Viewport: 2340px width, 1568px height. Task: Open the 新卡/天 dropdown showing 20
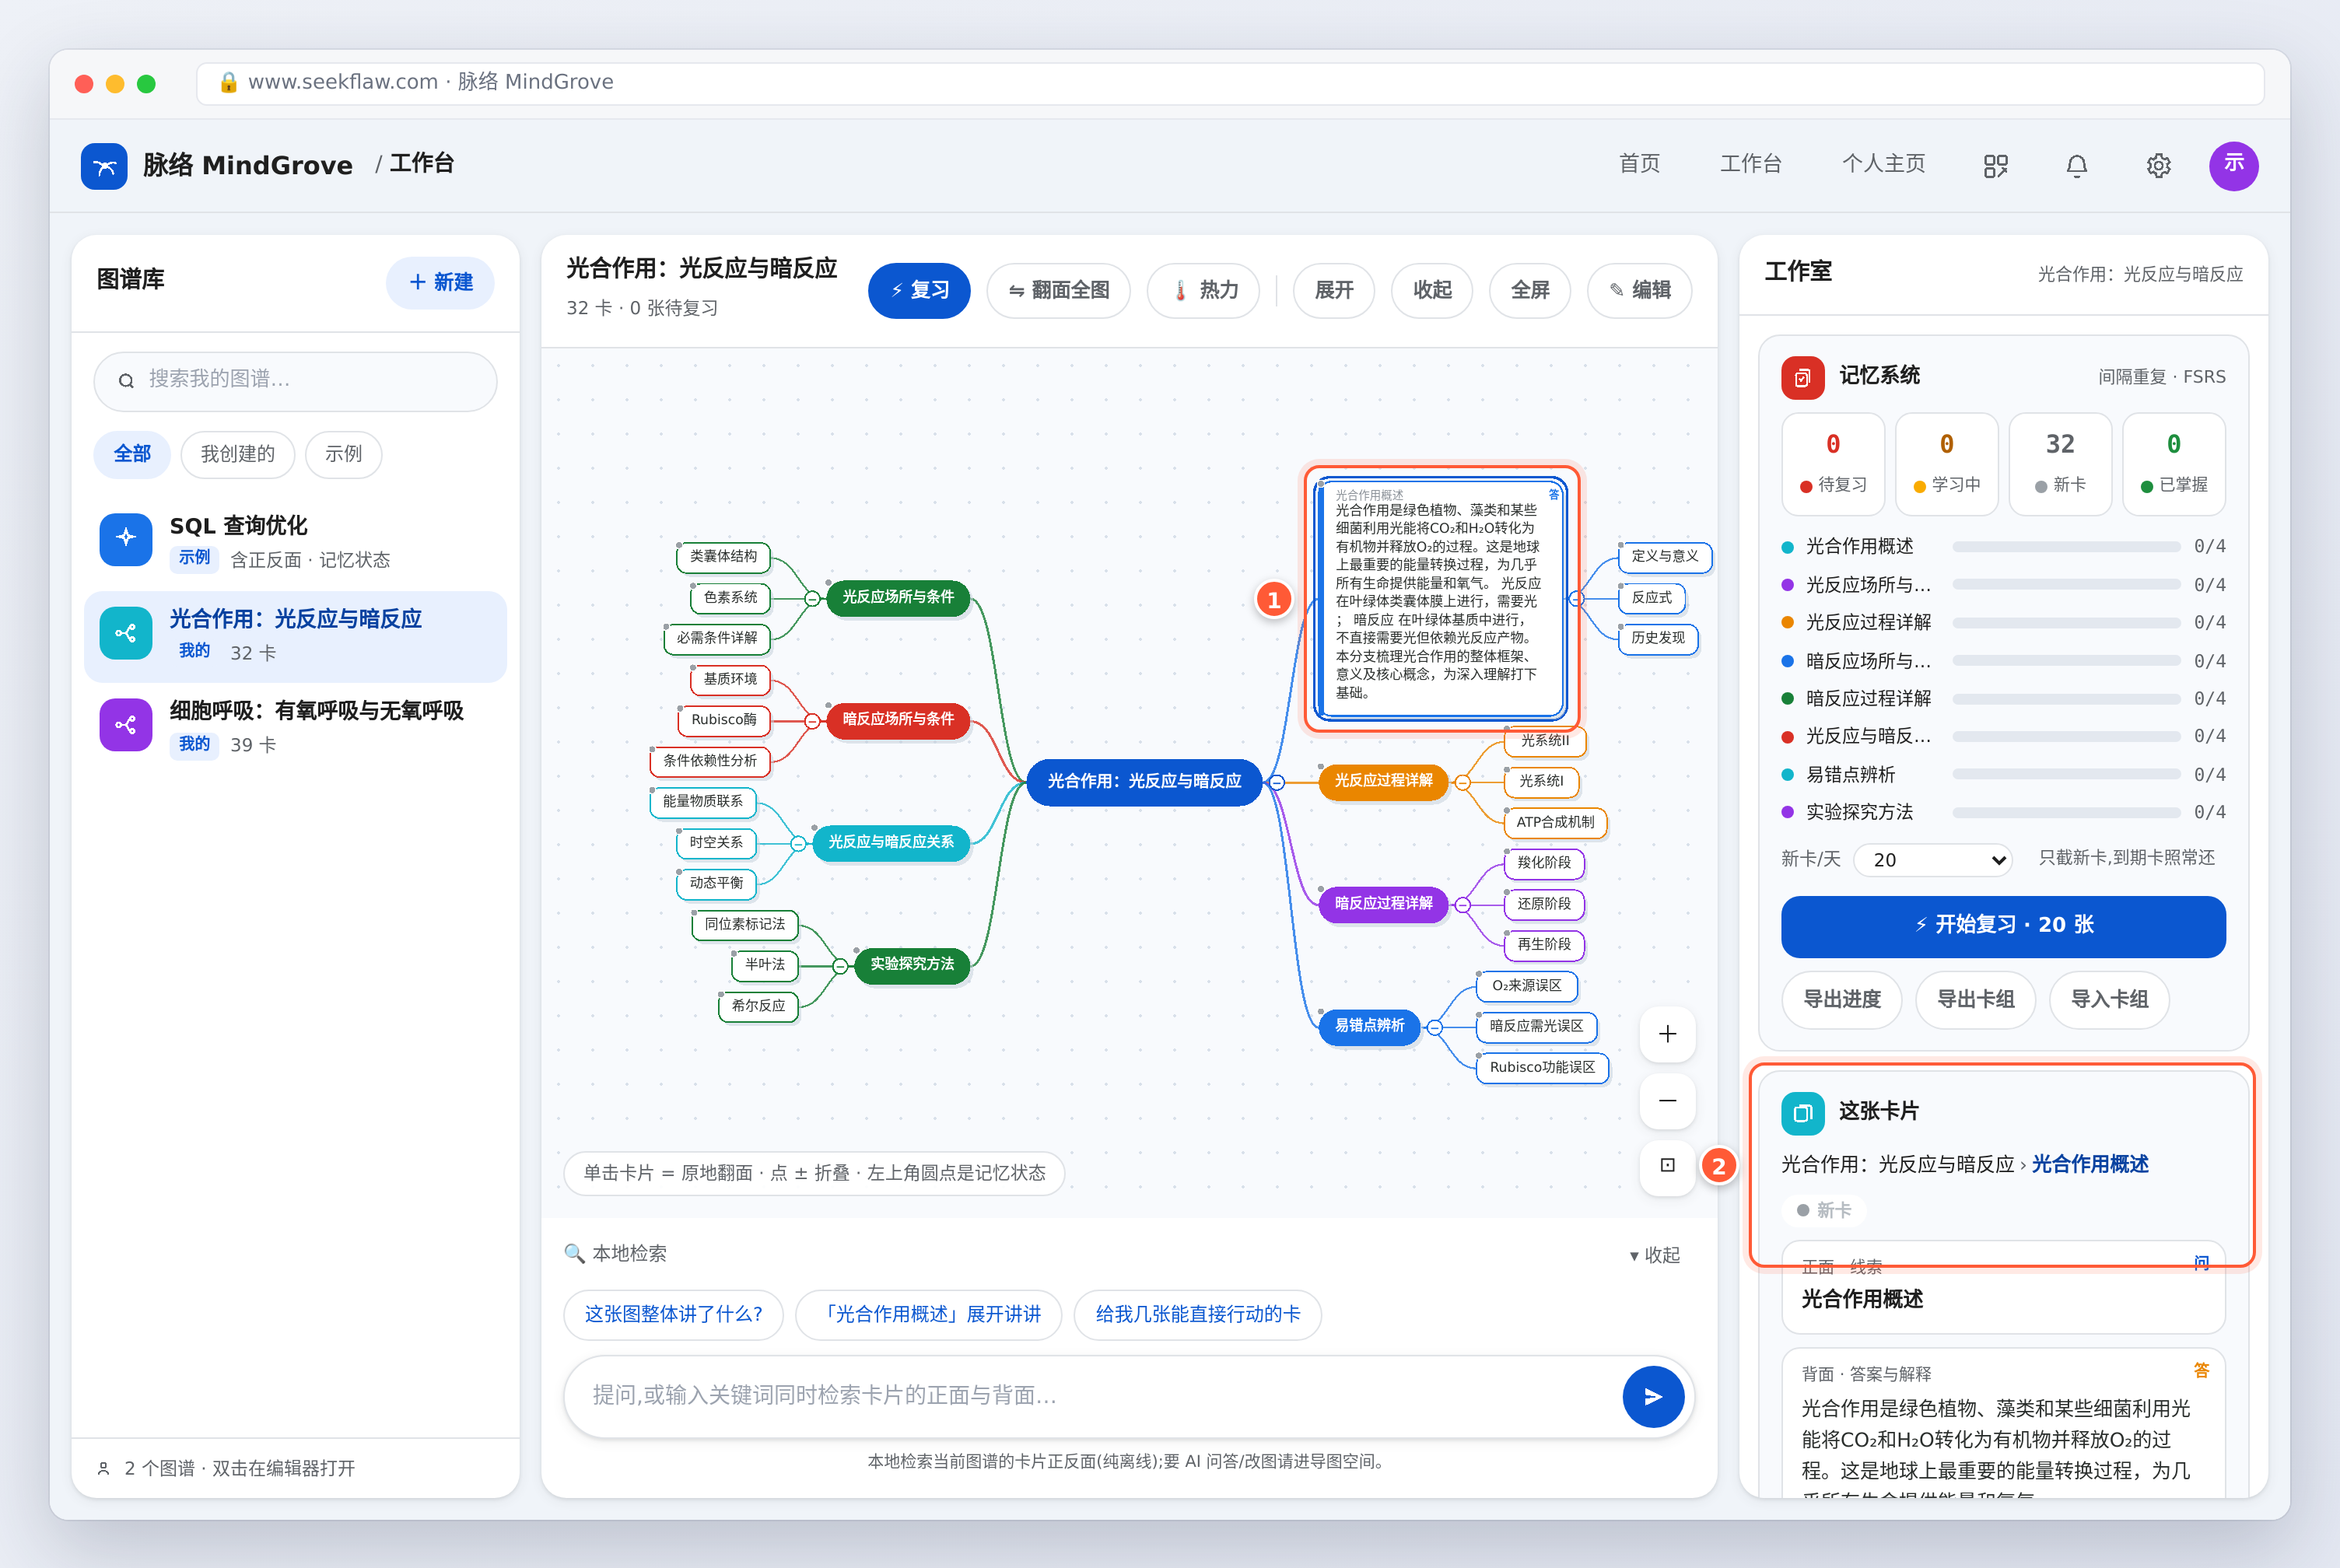(1932, 860)
